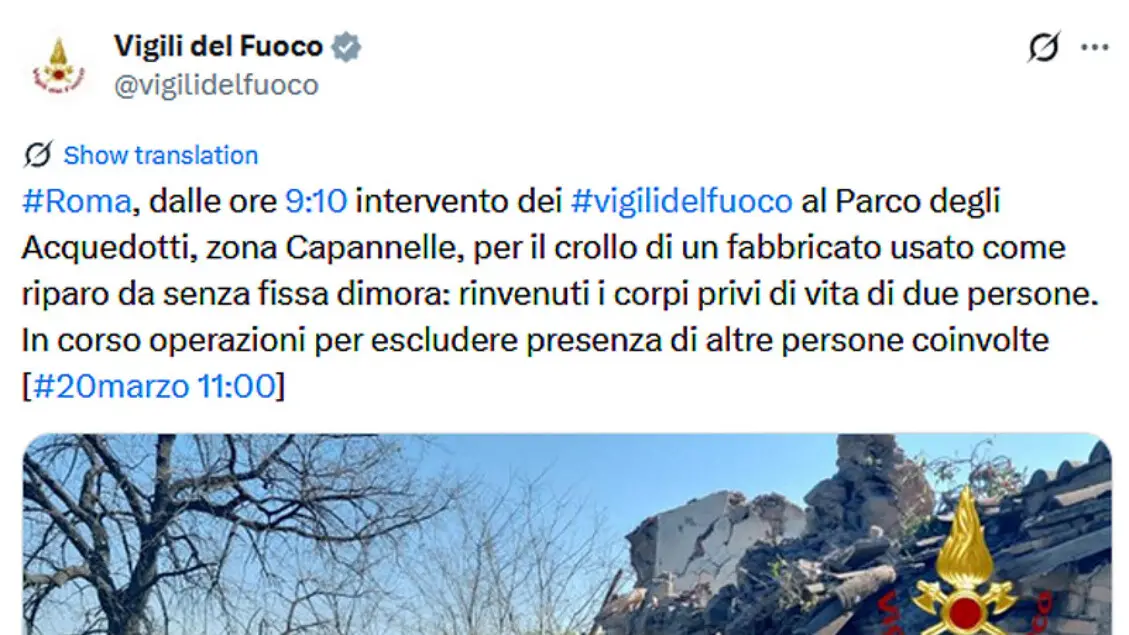Click the blue verified badge
Image resolution: width=1129 pixels, height=635 pixels.
(346, 47)
